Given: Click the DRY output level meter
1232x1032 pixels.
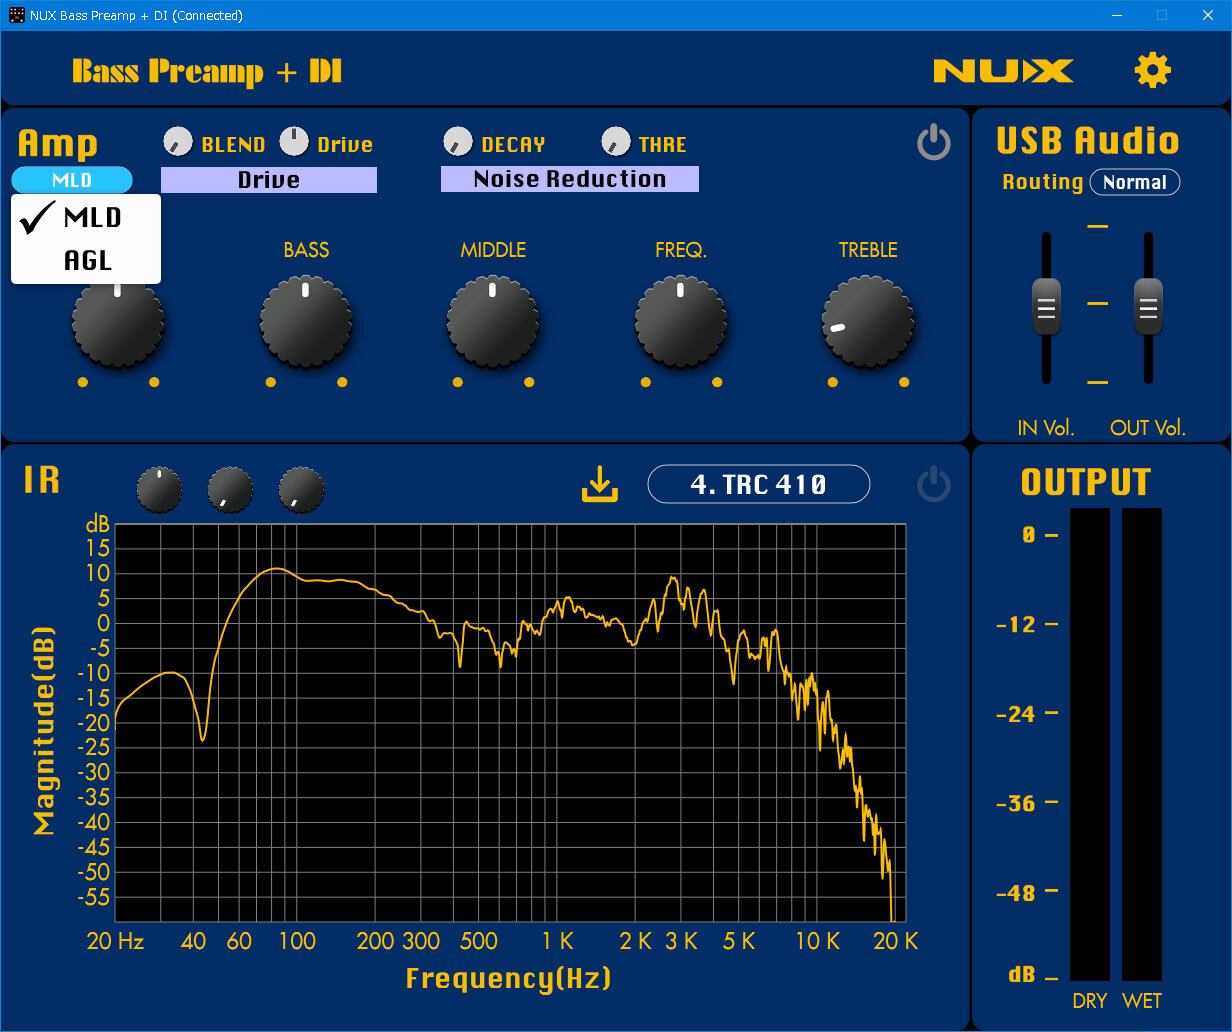Looking at the screenshot, I should click(1090, 744).
